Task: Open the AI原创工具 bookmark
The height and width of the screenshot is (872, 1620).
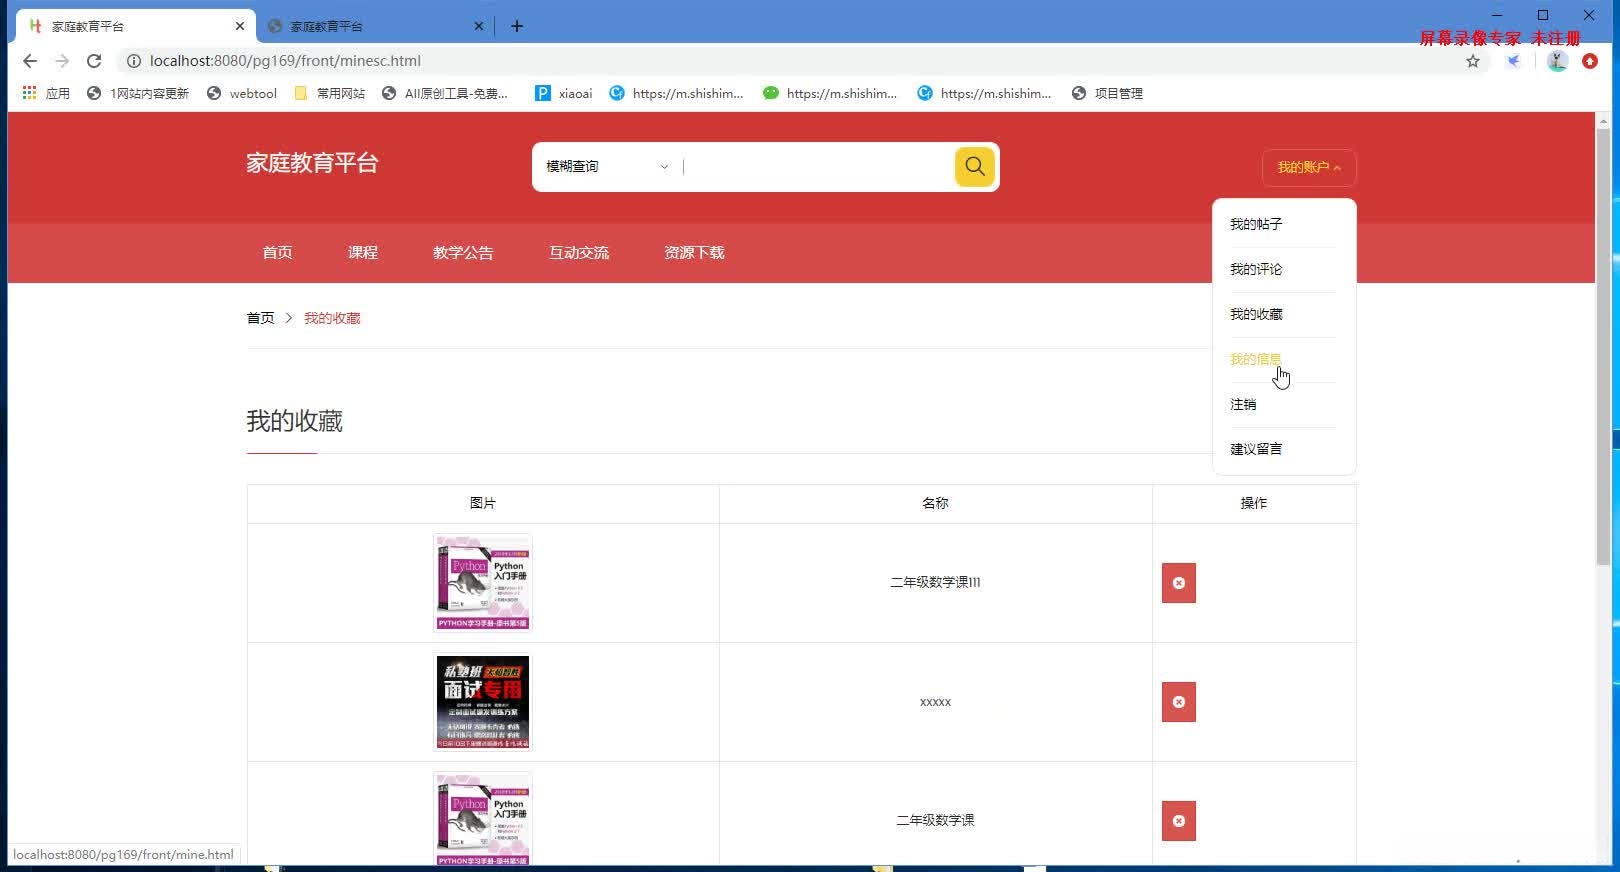Action: [x=445, y=93]
